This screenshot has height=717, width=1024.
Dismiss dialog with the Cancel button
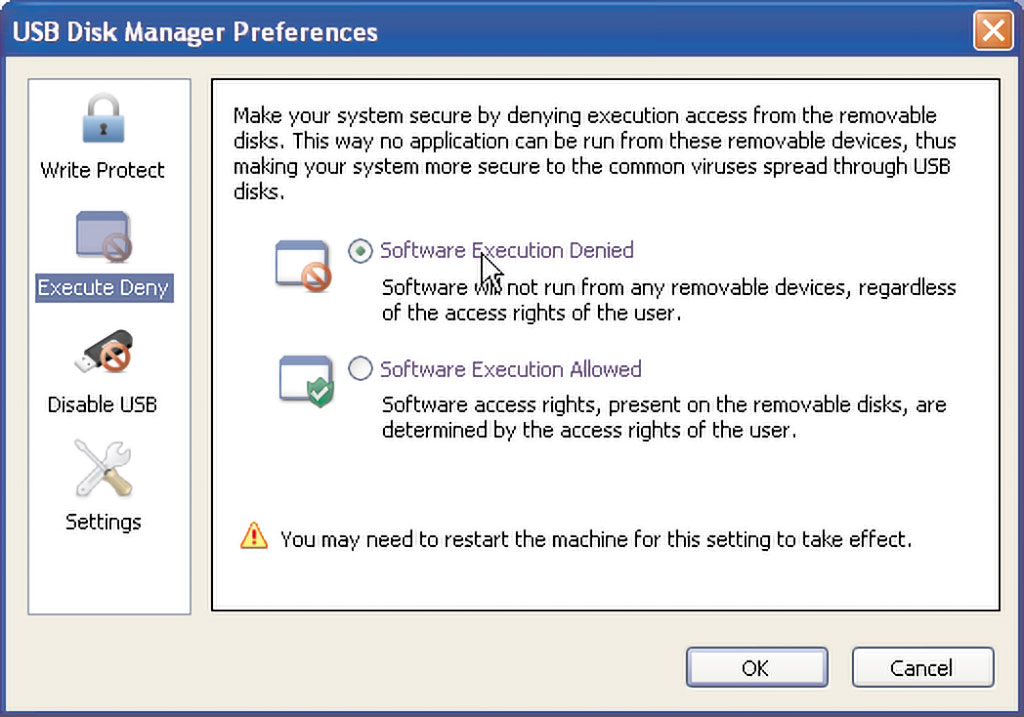tap(923, 667)
